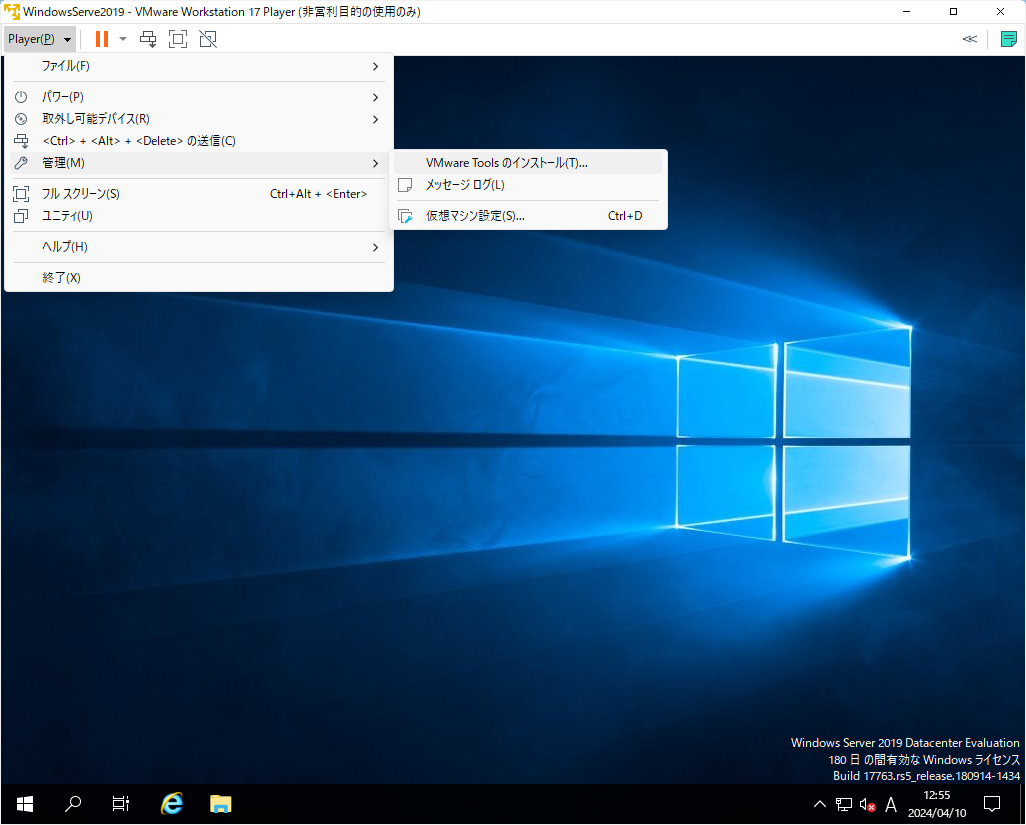Pause the virtual machine with the orange pause icon
Screen dimensions: 1026x825
(101, 39)
